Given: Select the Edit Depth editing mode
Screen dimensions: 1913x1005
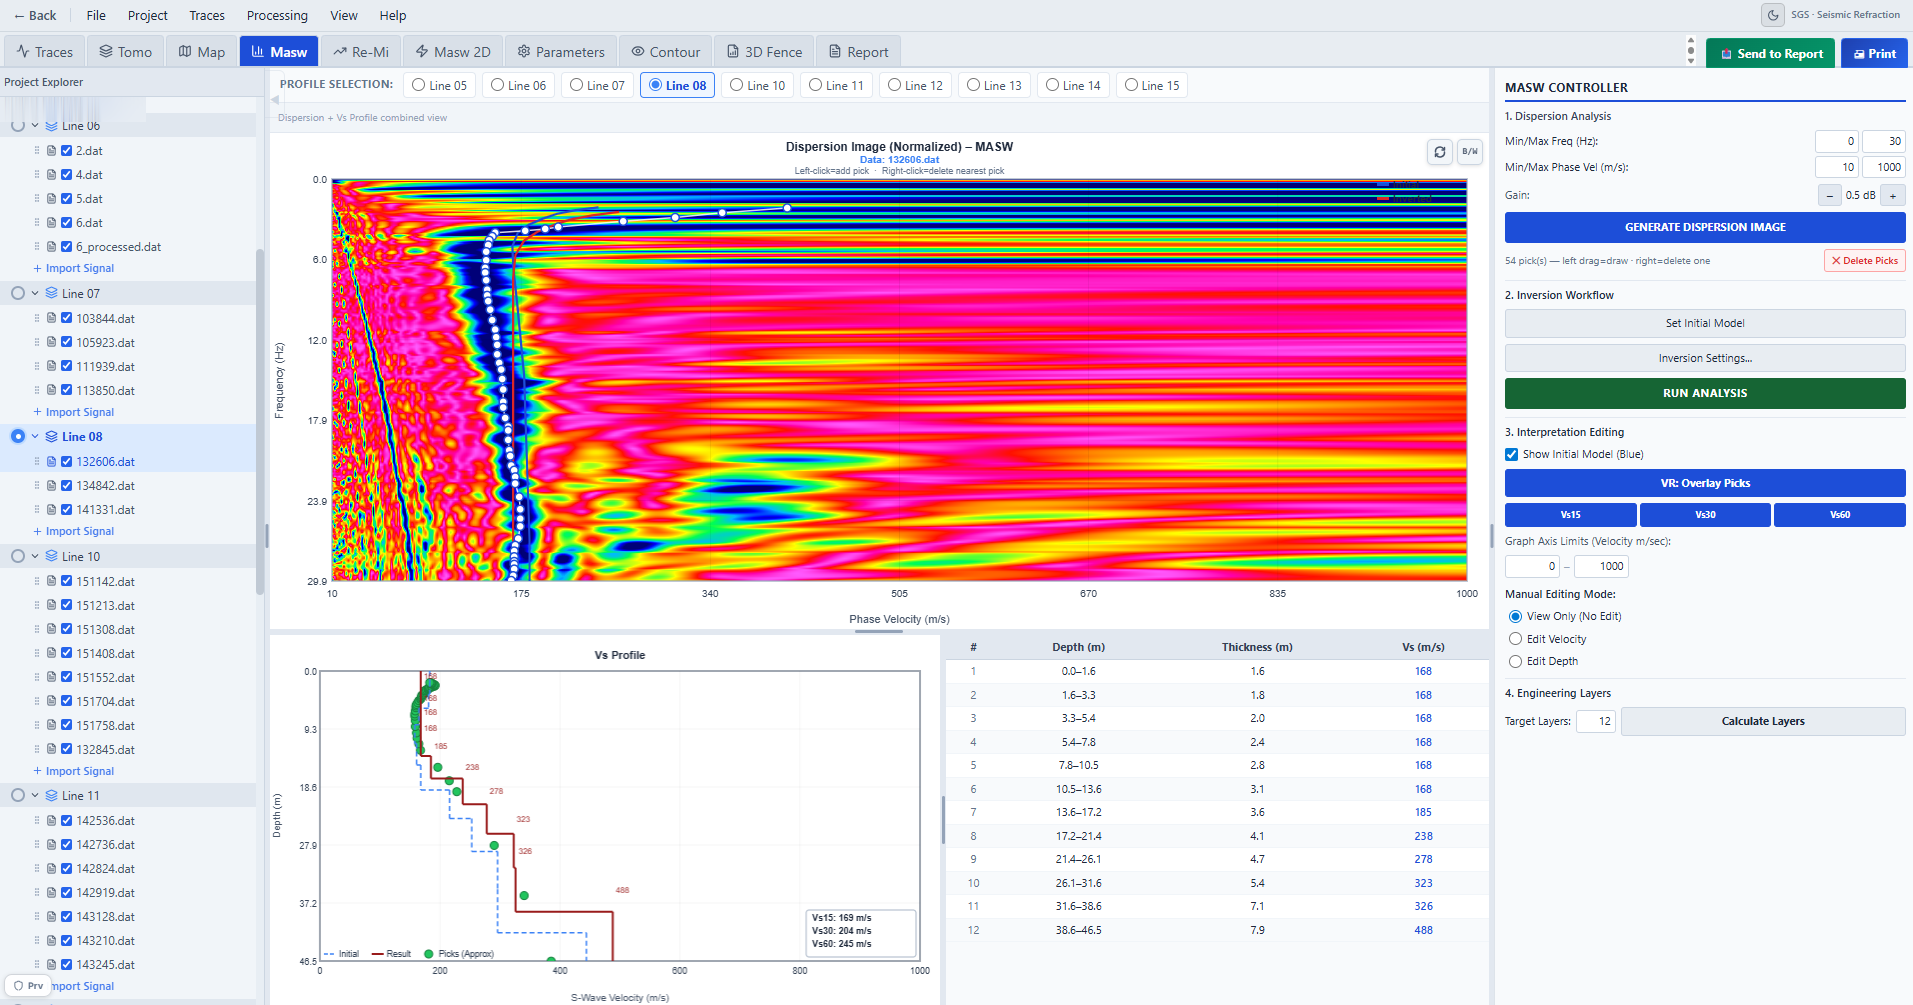Looking at the screenshot, I should [1516, 662].
